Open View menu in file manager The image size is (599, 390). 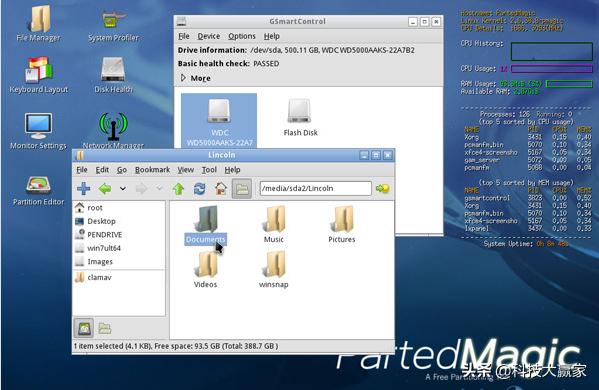185,170
